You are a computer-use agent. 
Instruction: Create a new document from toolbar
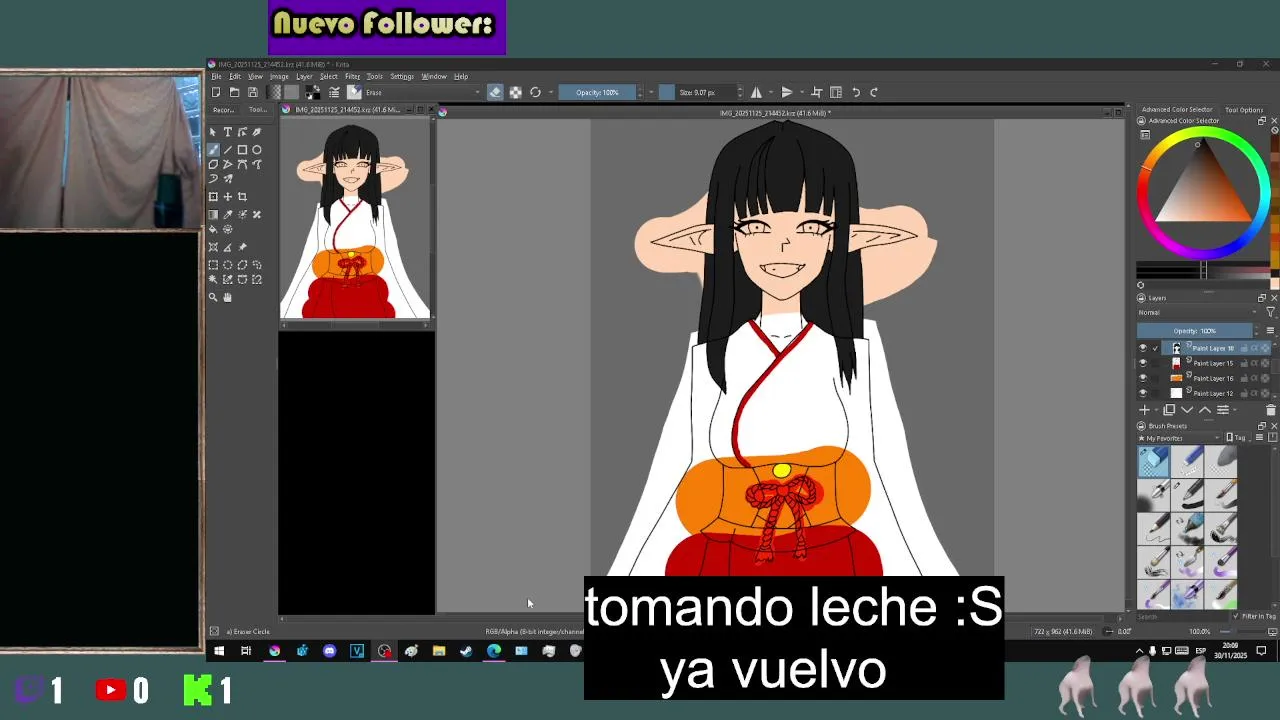(x=216, y=92)
